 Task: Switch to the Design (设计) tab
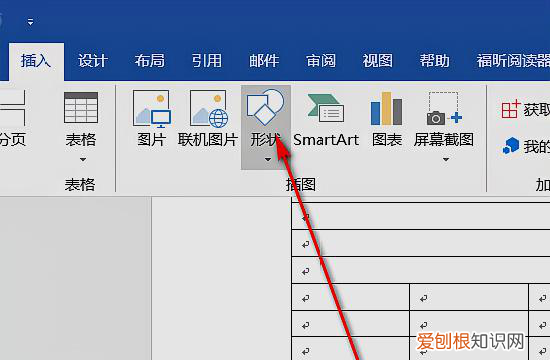93,61
